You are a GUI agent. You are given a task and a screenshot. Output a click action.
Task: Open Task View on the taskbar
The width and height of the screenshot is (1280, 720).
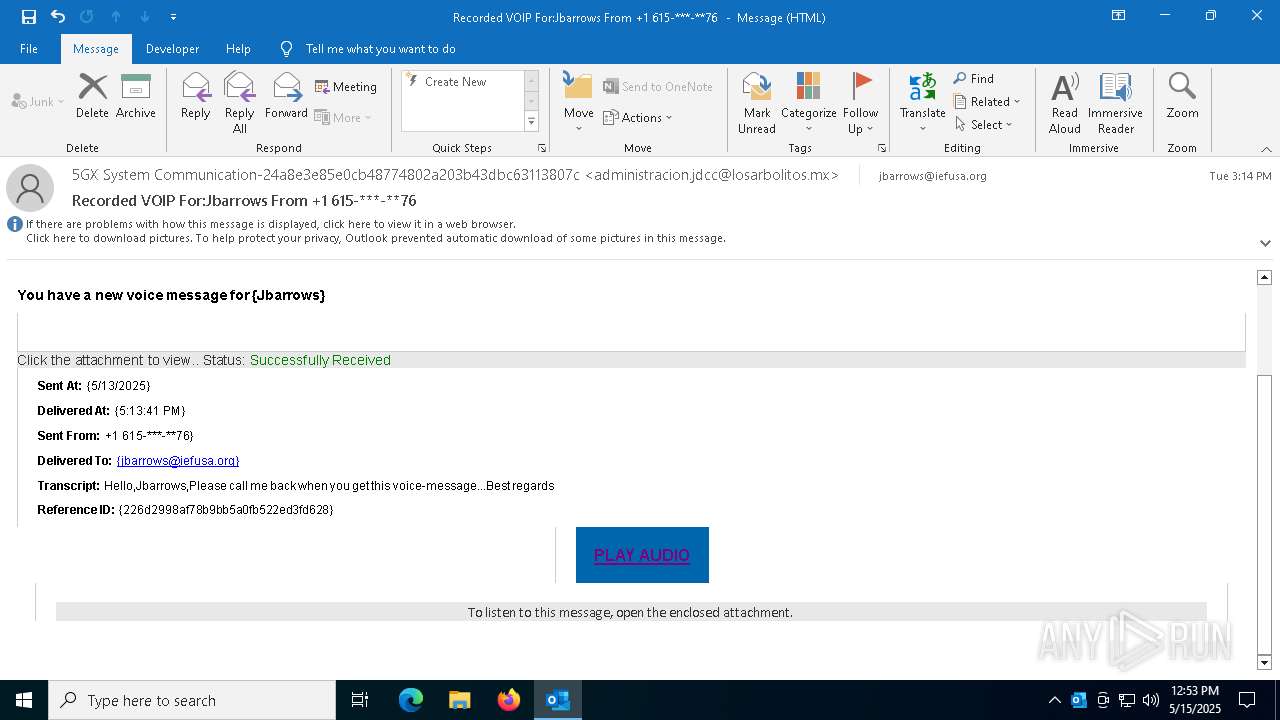click(x=360, y=700)
